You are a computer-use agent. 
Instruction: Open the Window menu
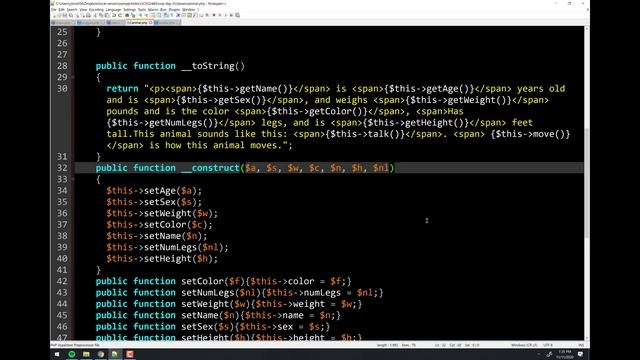tap(189, 9)
